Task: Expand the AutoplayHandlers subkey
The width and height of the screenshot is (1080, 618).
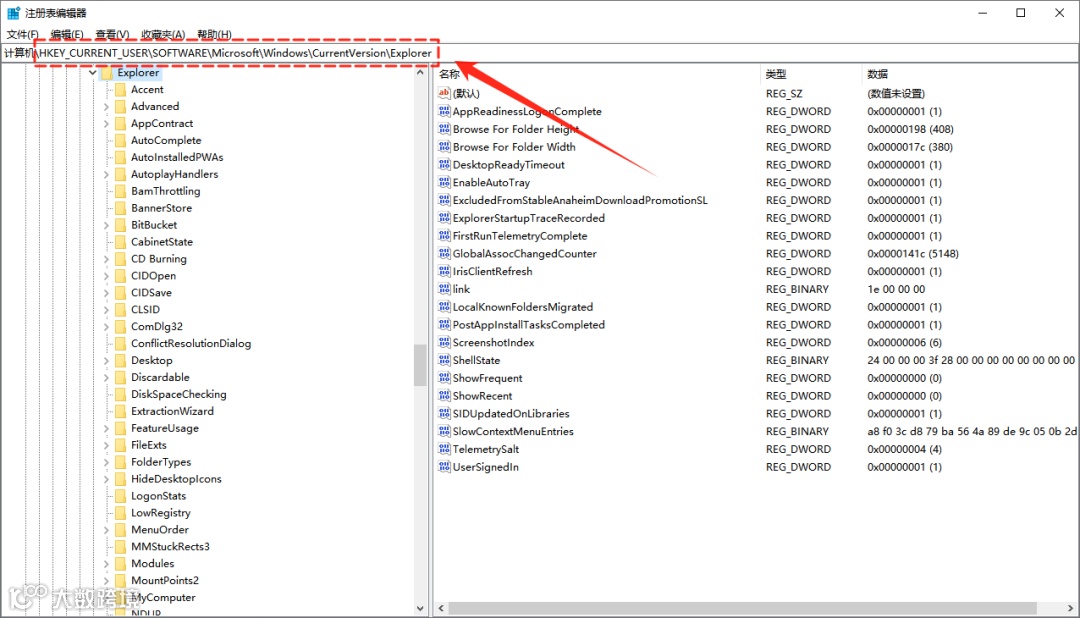Action: pyautogui.click(x=106, y=174)
